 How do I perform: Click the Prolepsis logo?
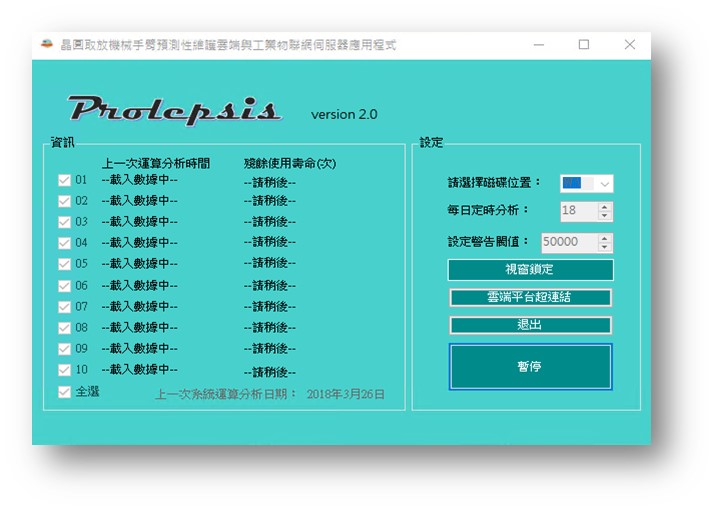pos(174,111)
